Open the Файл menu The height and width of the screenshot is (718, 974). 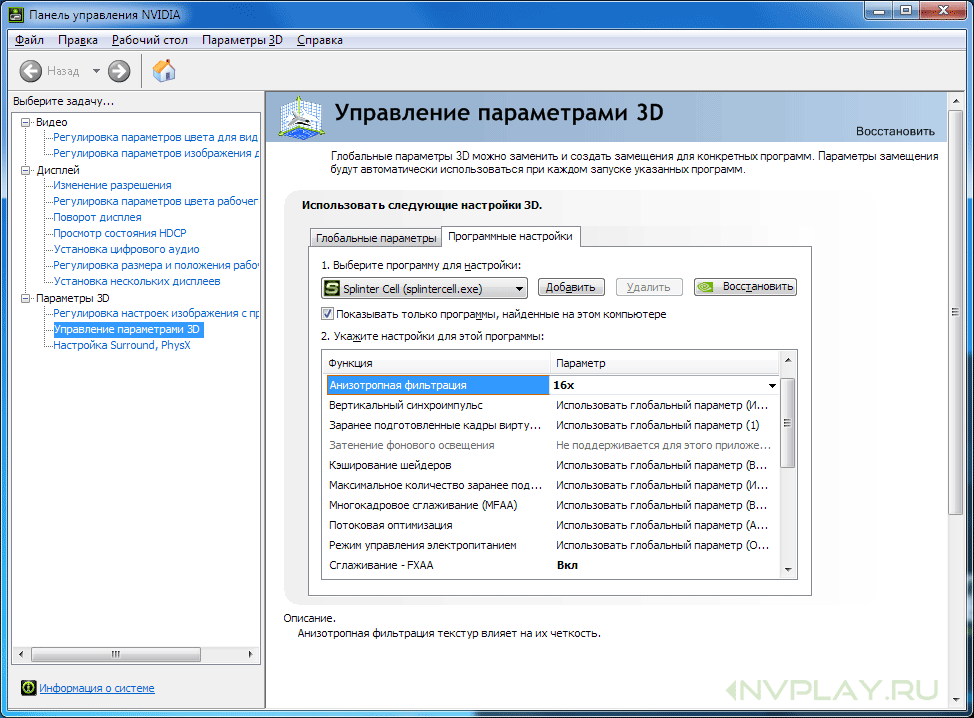click(x=29, y=40)
